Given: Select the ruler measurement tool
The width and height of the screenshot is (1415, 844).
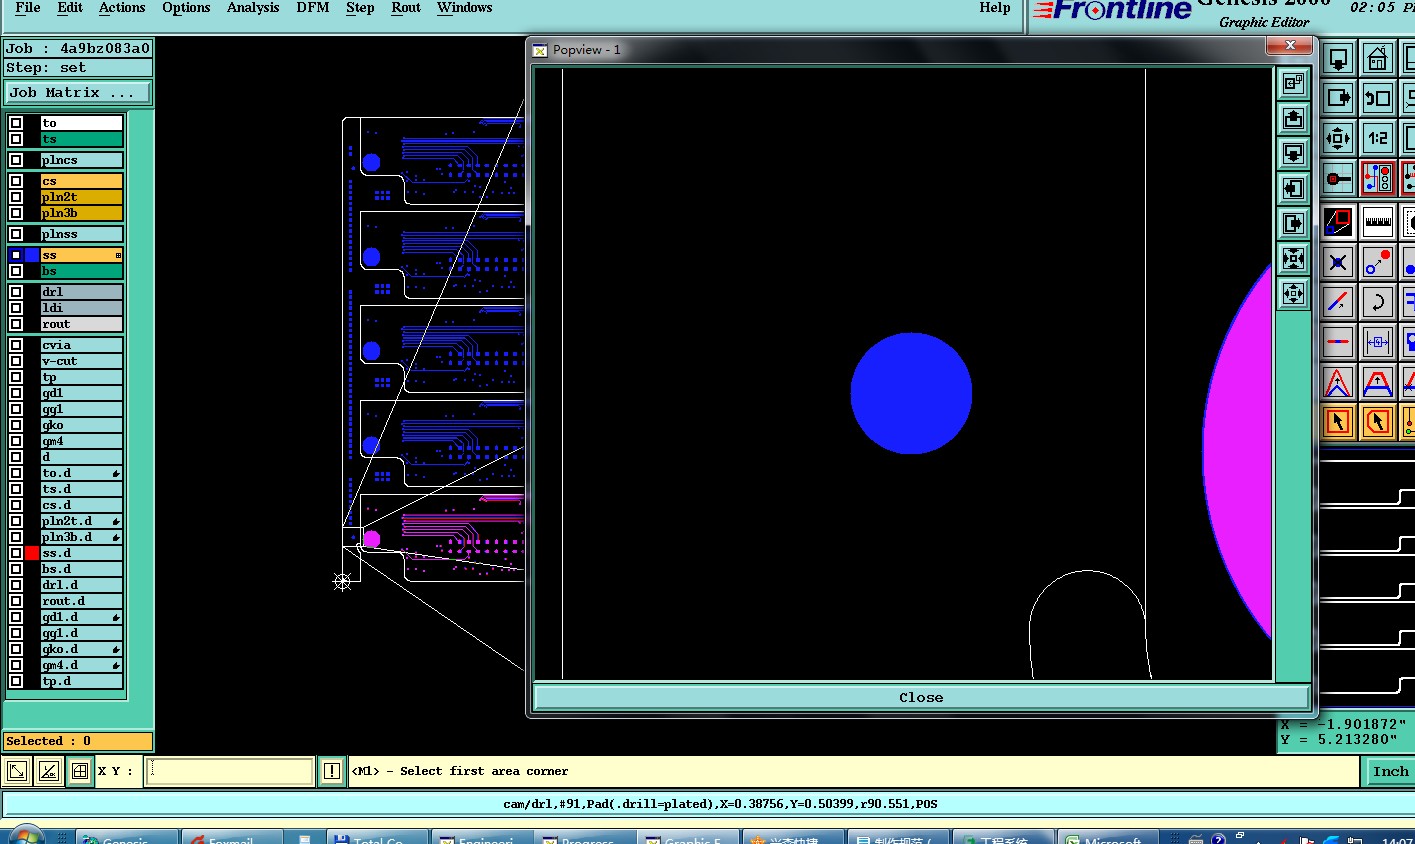Looking at the screenshot, I should tap(1377, 221).
